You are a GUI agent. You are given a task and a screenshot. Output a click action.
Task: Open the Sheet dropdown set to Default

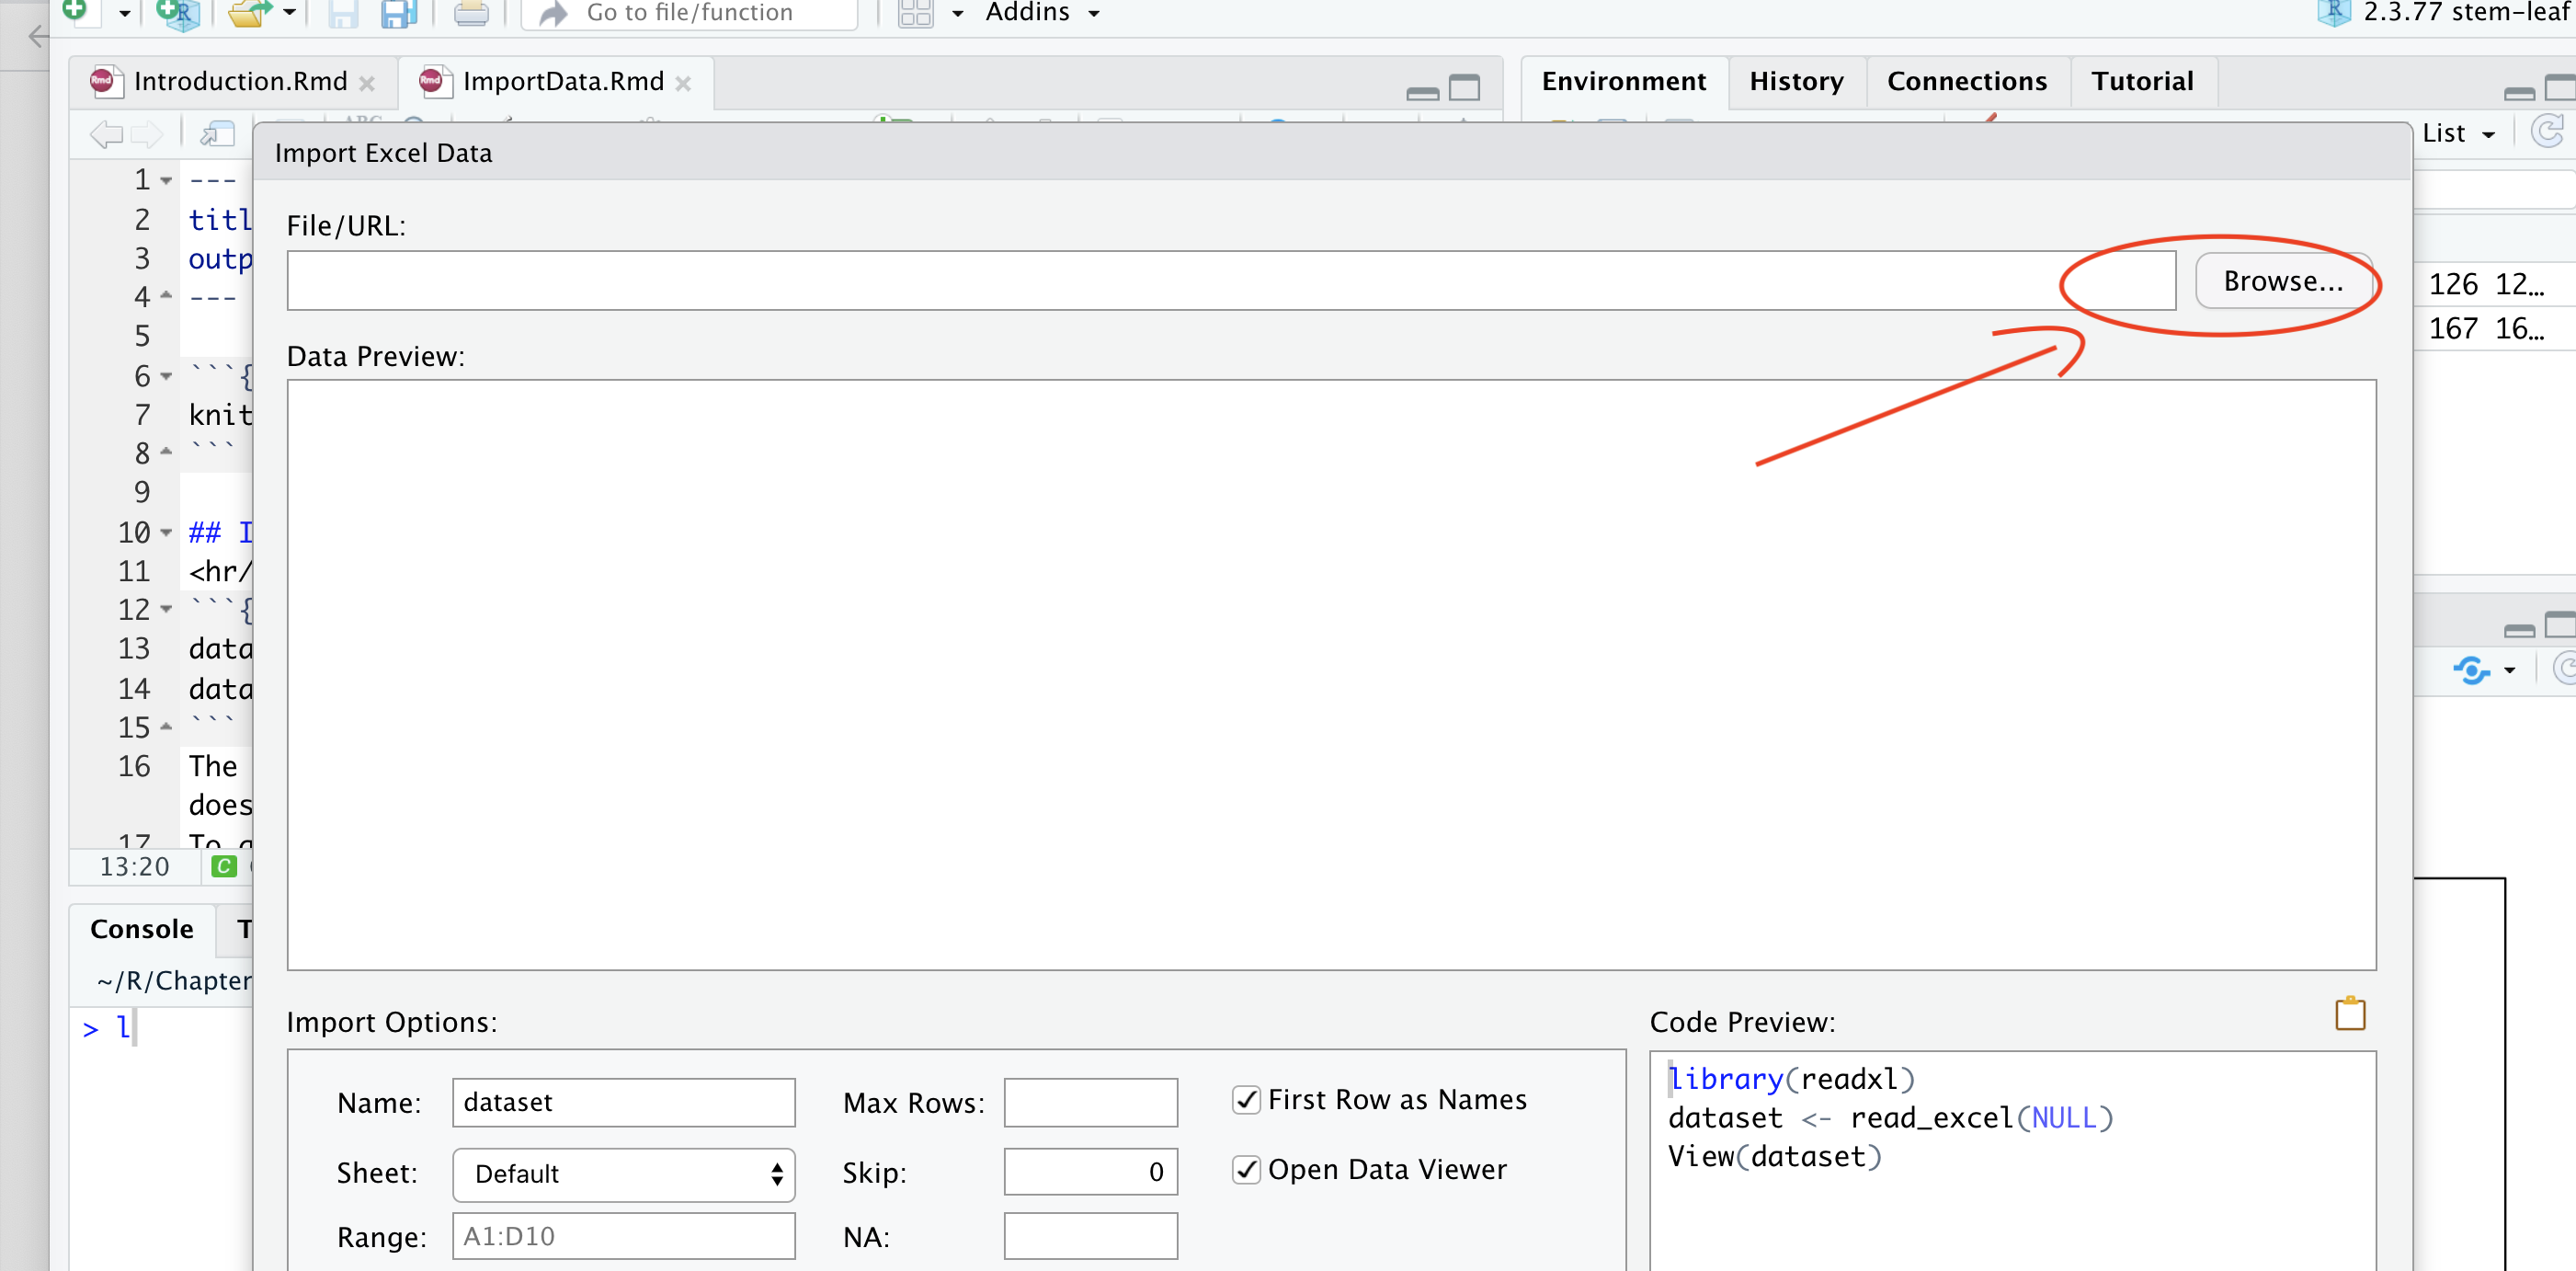coord(623,1174)
